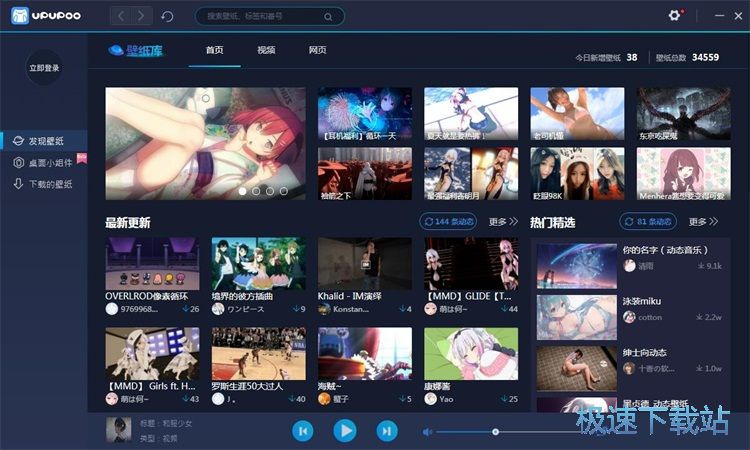Open the 罗斯生涯50大过人 wallpaper
The width and height of the screenshot is (750, 450).
[258, 353]
